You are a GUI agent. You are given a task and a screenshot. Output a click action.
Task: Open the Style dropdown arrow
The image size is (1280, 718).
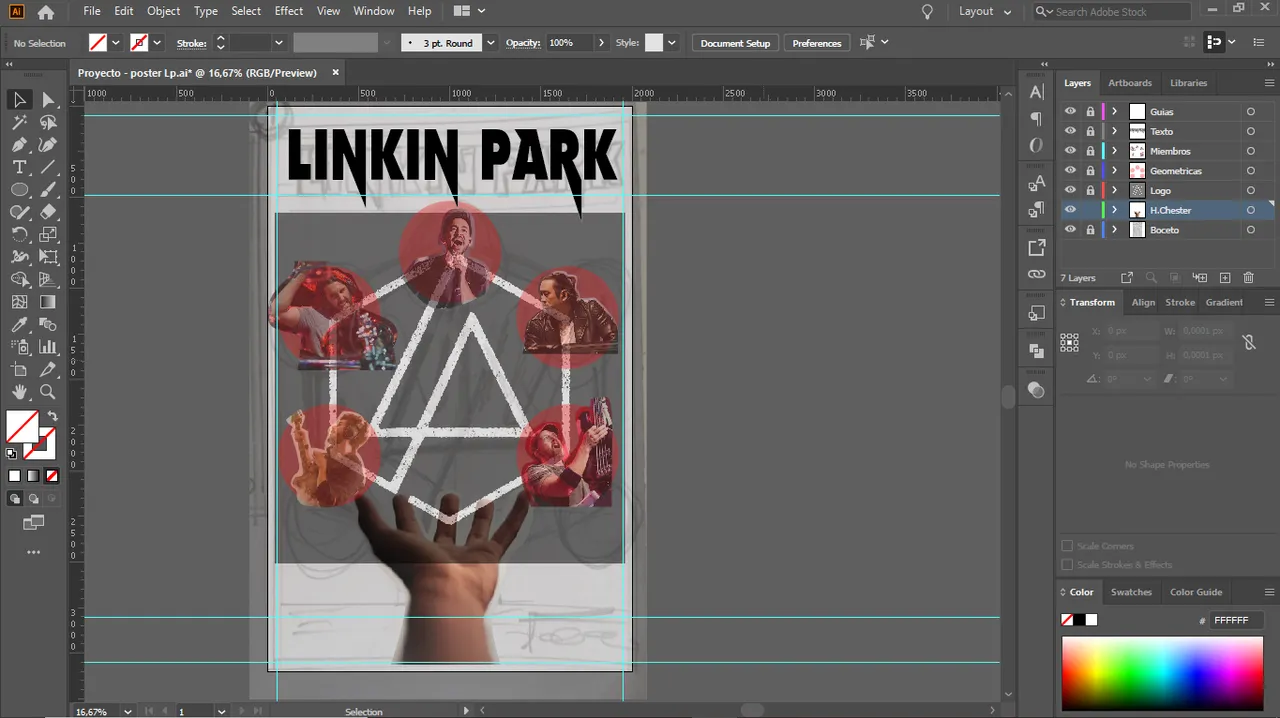click(672, 43)
